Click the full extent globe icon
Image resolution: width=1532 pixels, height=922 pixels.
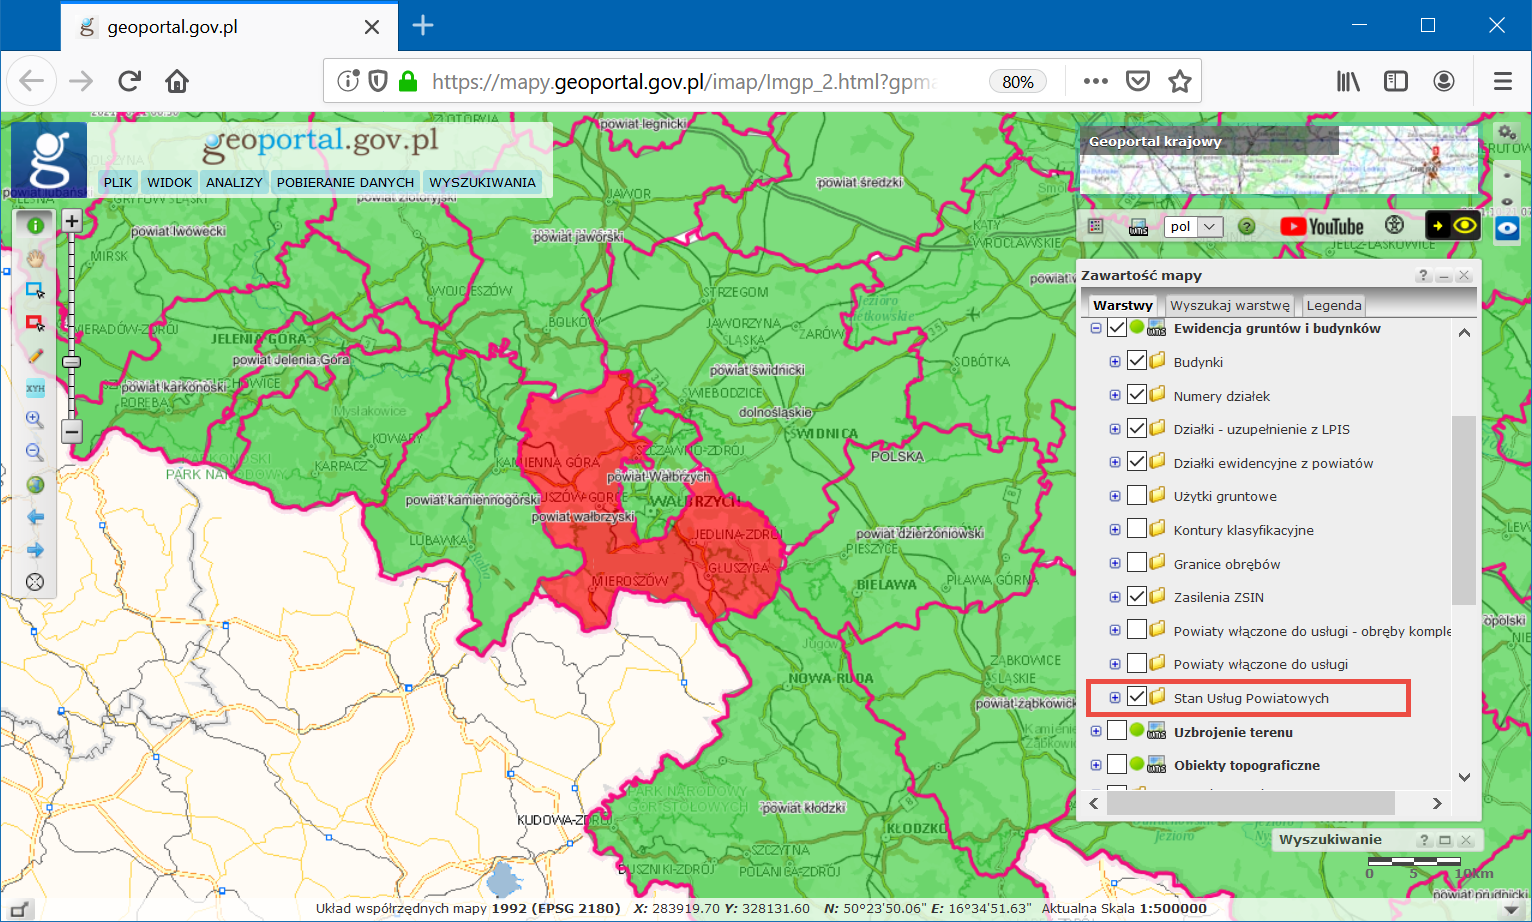click(x=35, y=485)
